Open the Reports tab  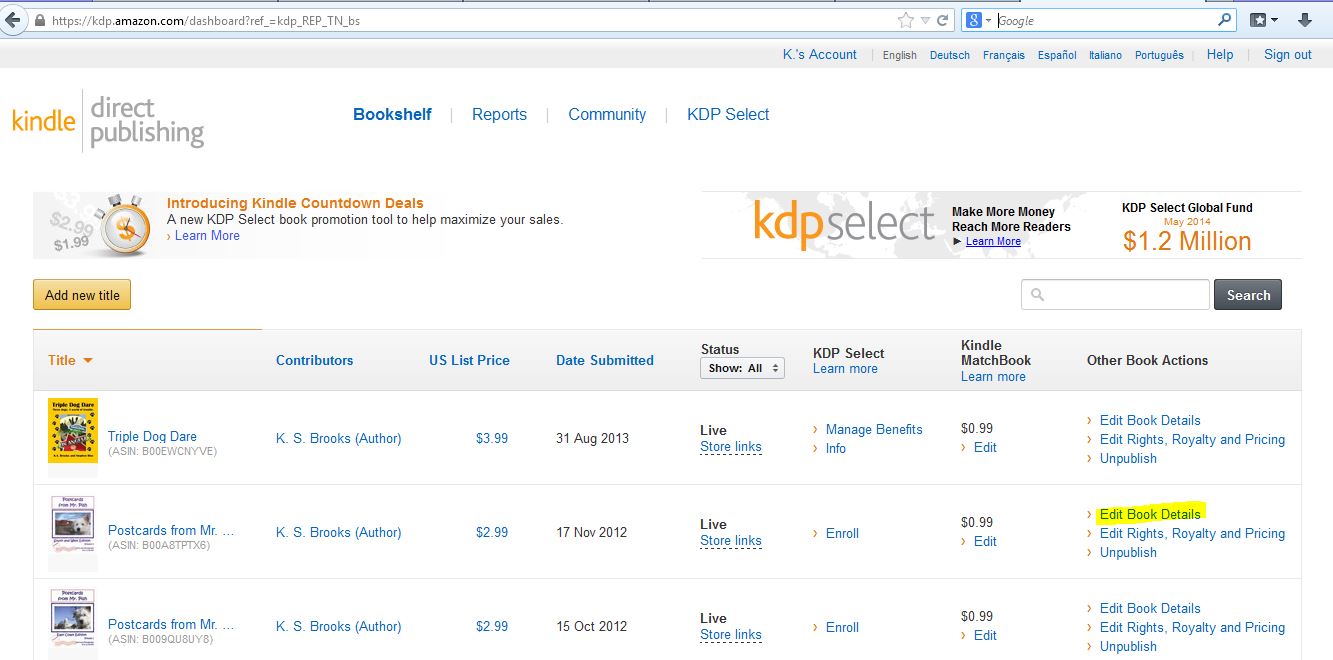pyautogui.click(x=499, y=114)
